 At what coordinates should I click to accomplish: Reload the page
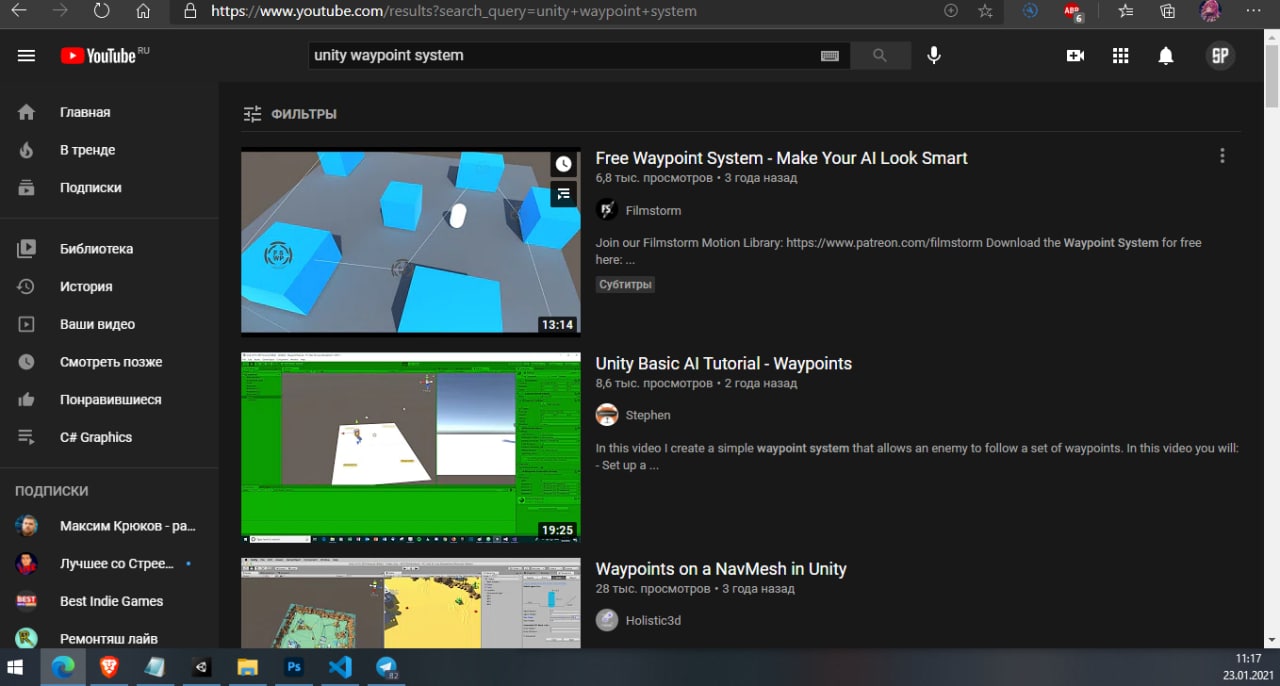pos(101,11)
